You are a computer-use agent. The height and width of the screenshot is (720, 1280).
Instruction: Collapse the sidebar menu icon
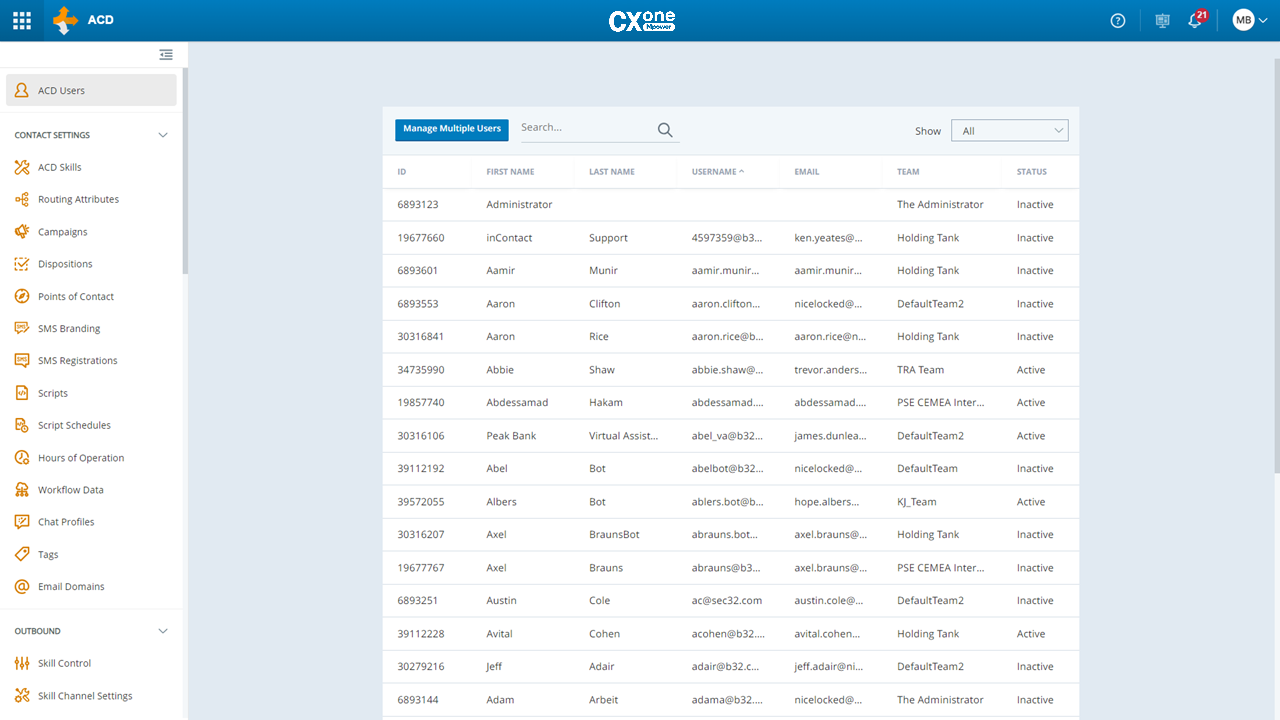pos(166,55)
